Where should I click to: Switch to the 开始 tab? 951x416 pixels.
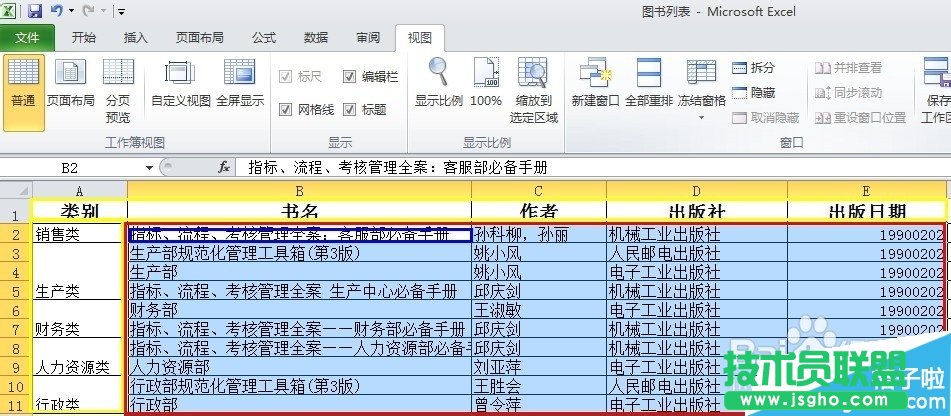(84, 38)
